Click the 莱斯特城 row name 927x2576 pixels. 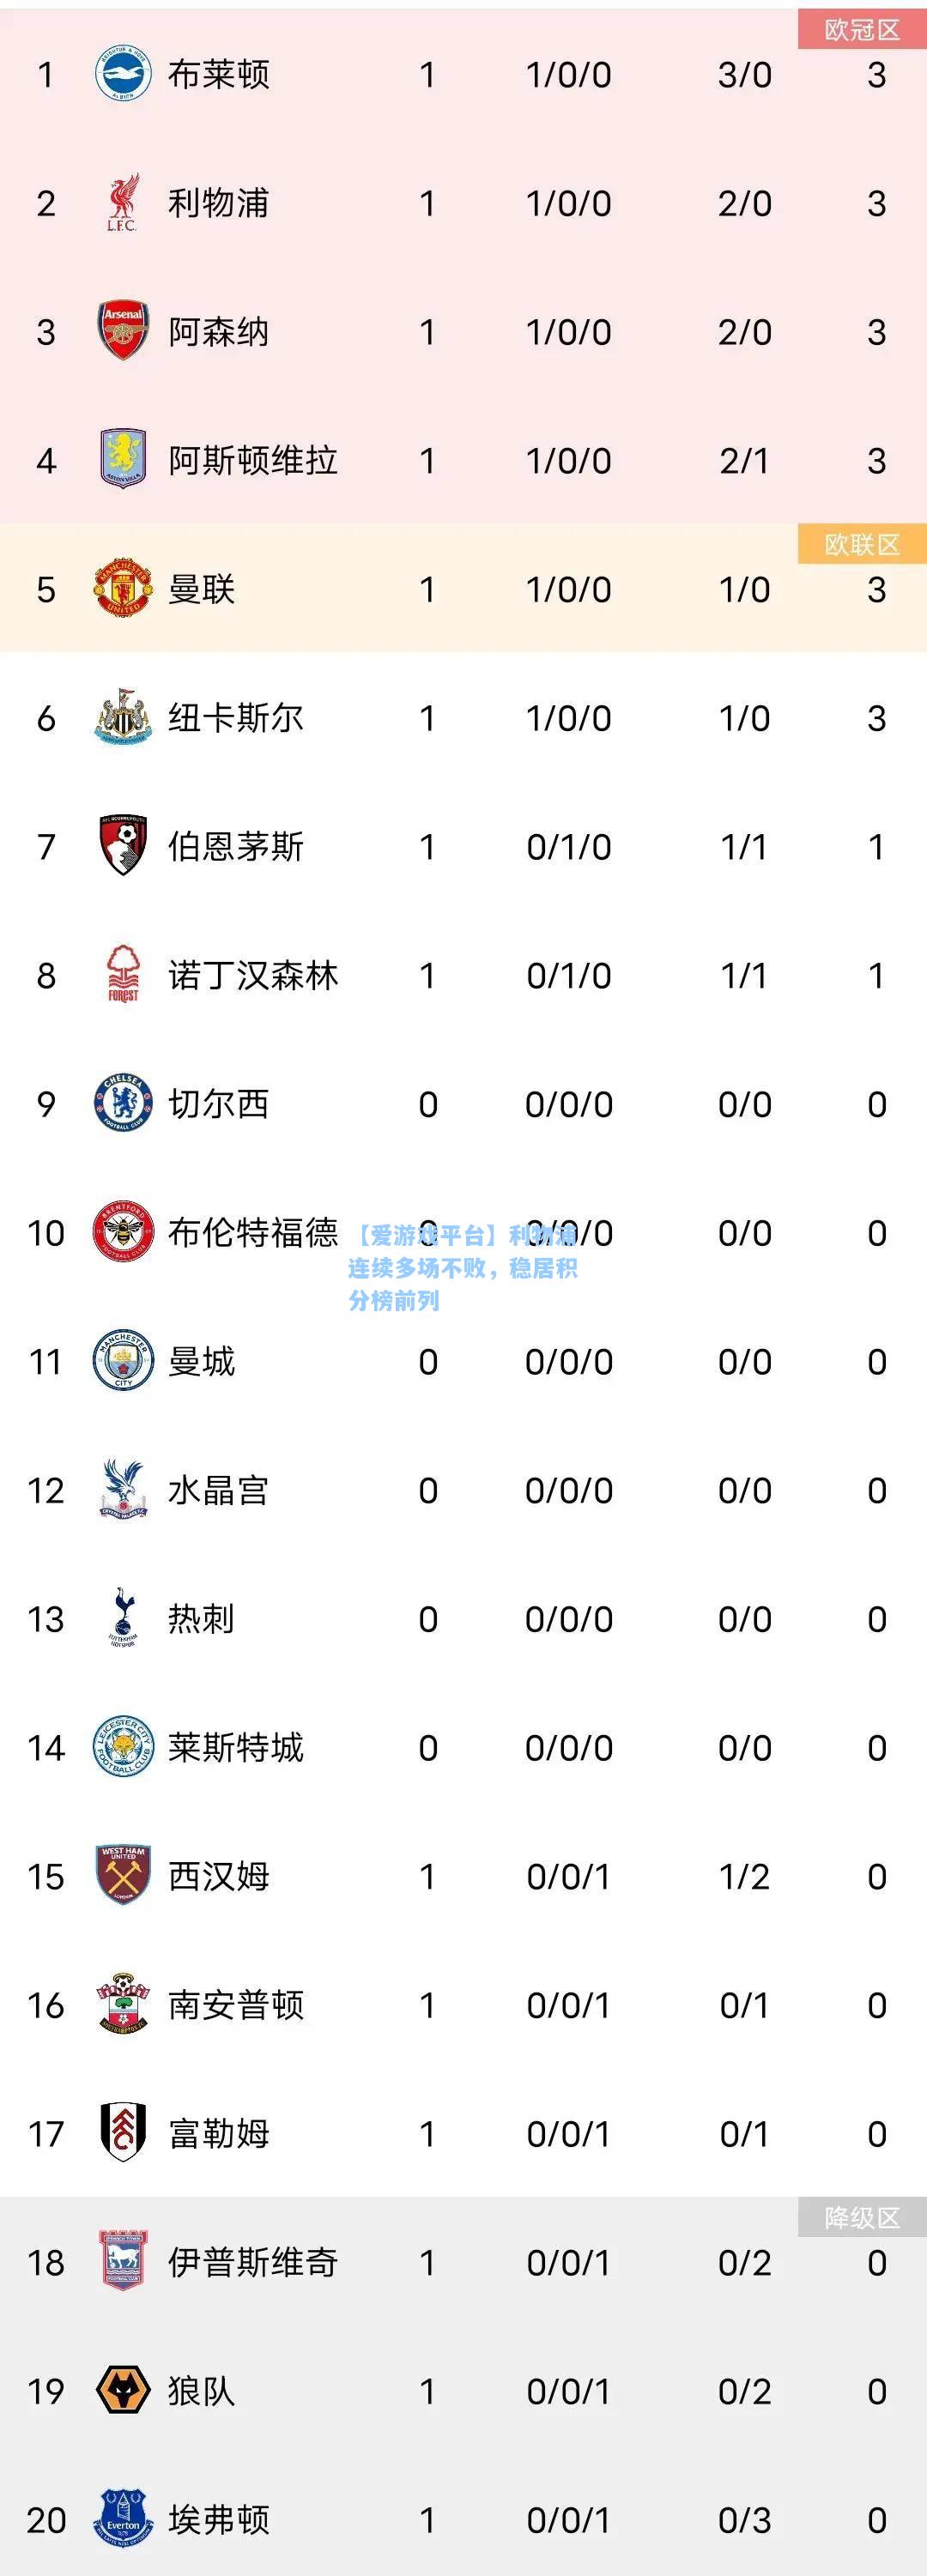point(236,1747)
